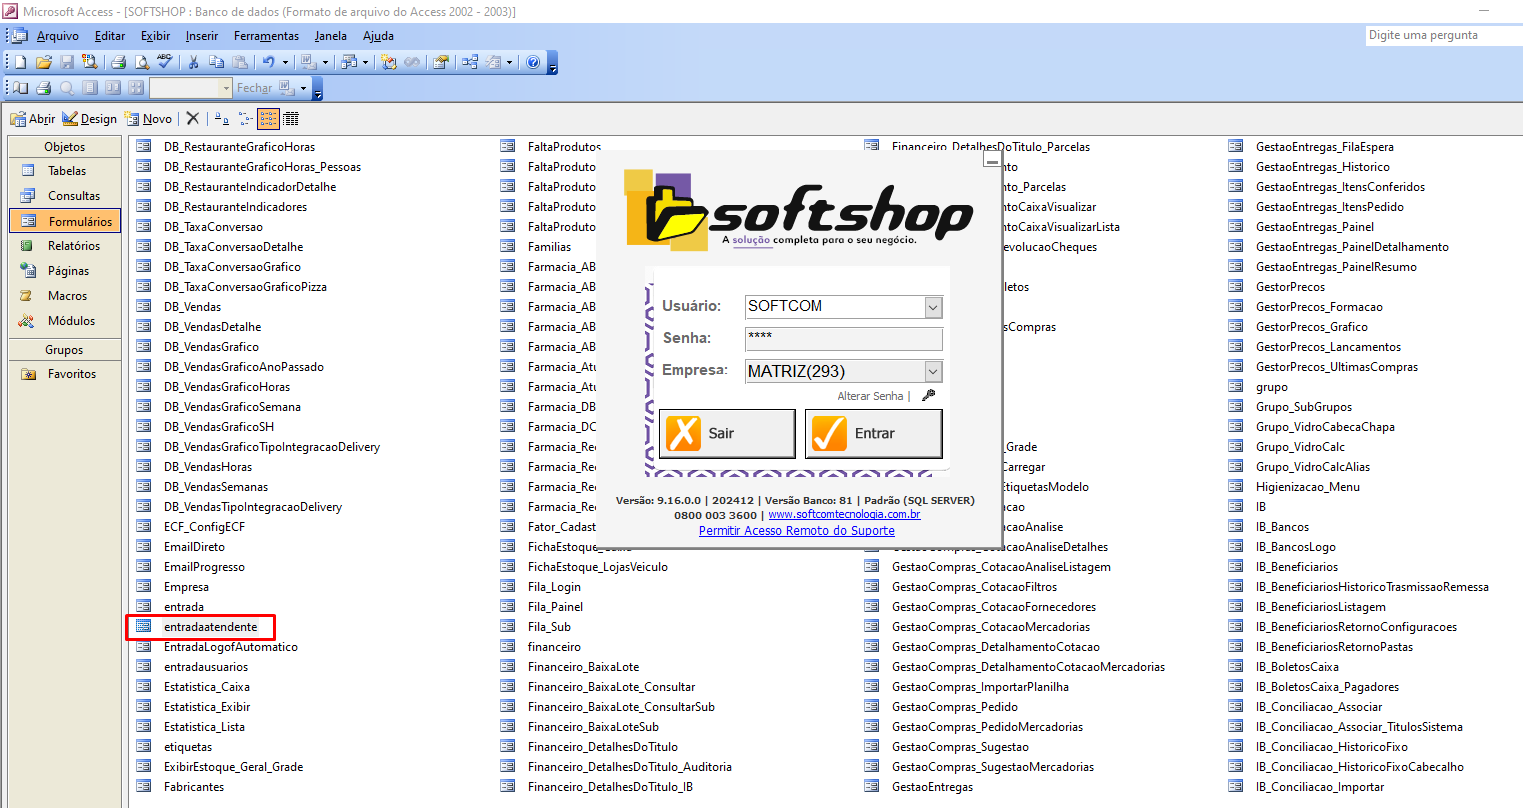The image size is (1523, 808).
Task: Click the New database file icon
Action: (x=20, y=62)
